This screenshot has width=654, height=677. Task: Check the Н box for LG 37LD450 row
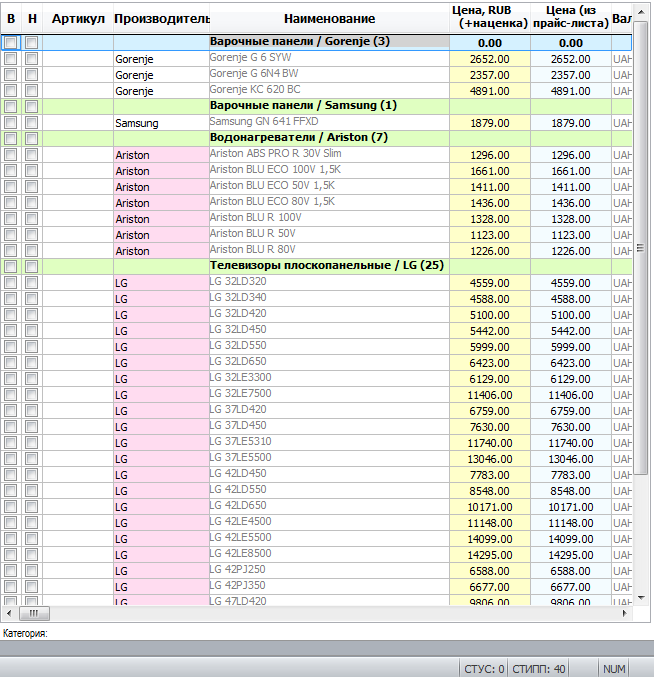(32, 427)
